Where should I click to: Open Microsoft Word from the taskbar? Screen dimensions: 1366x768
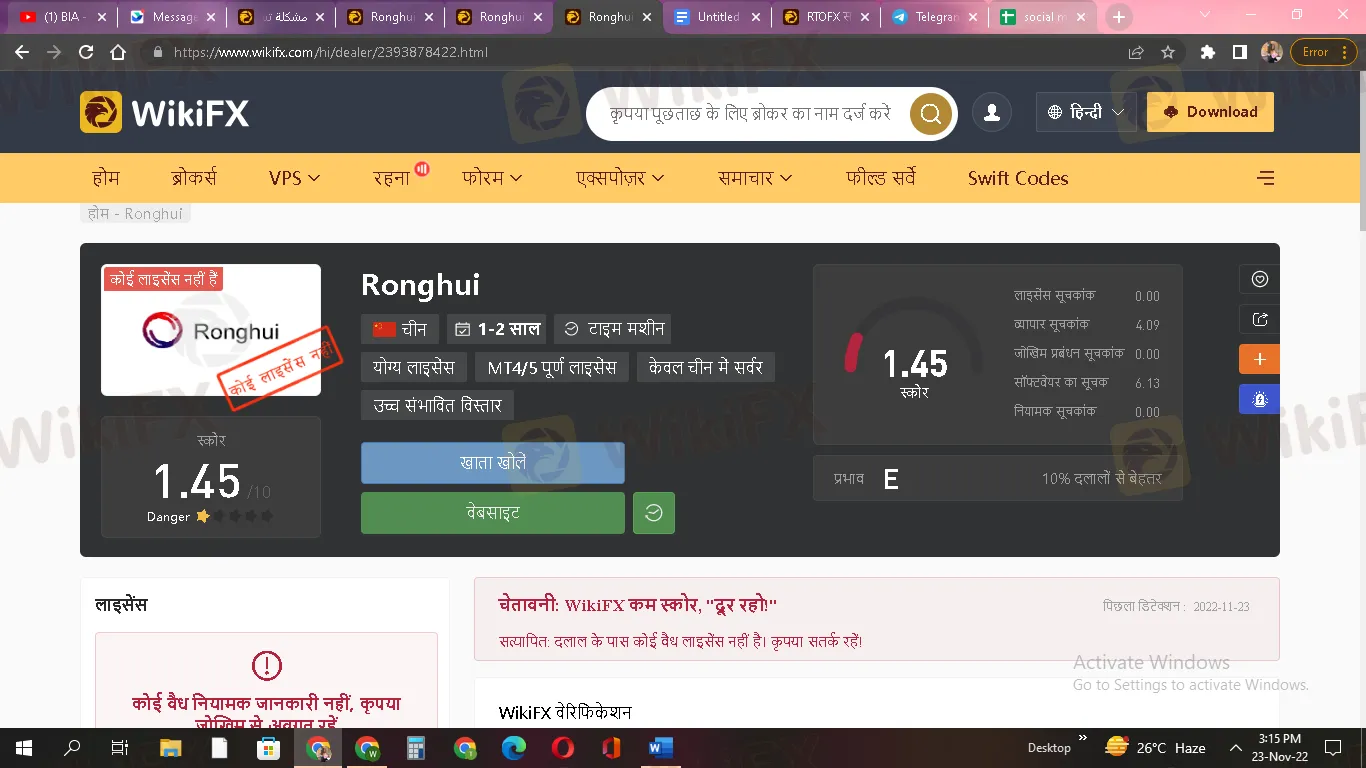(x=661, y=748)
